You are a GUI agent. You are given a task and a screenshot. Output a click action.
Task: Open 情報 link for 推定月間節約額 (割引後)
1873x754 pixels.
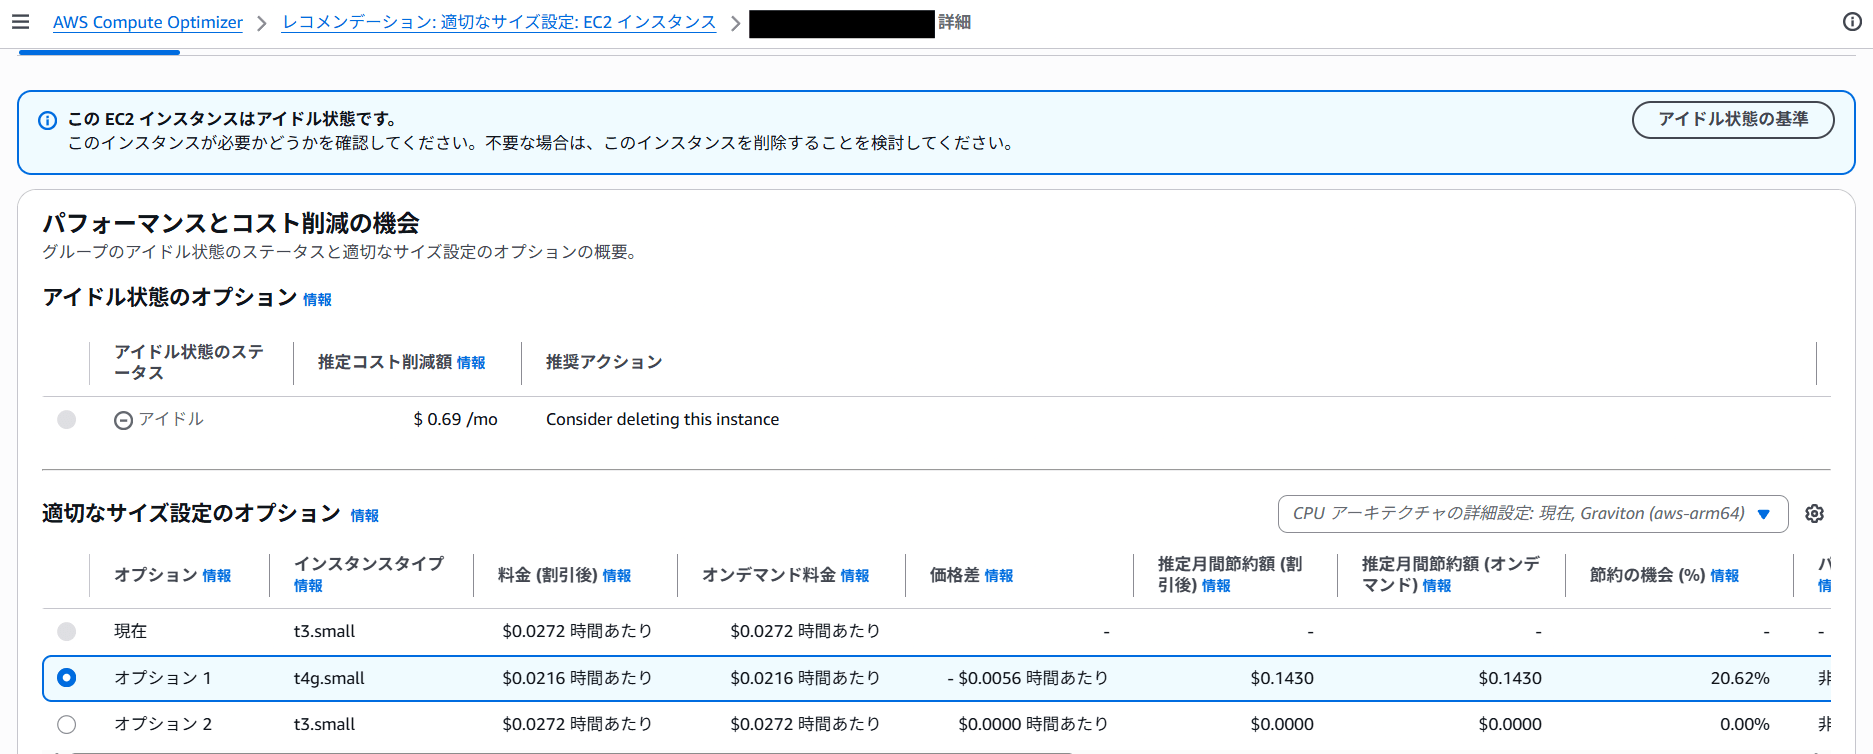pyautogui.click(x=1216, y=586)
